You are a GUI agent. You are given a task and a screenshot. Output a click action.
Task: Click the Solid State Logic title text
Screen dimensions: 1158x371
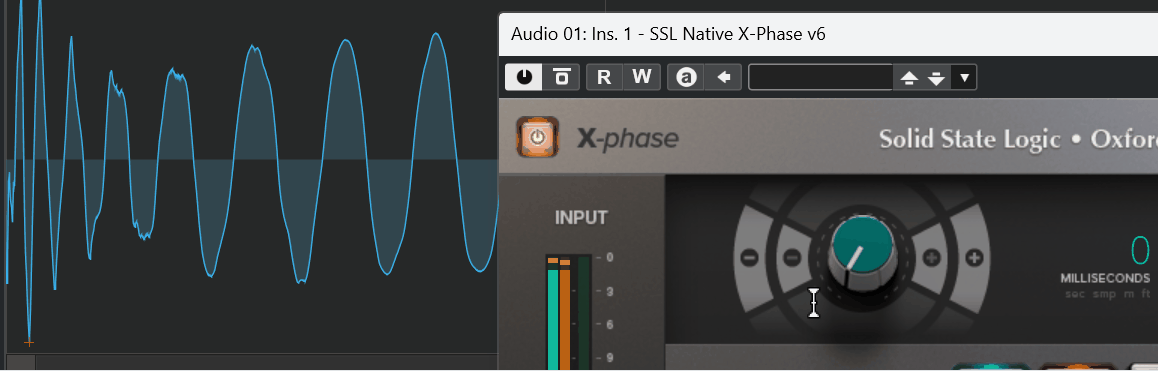click(969, 139)
